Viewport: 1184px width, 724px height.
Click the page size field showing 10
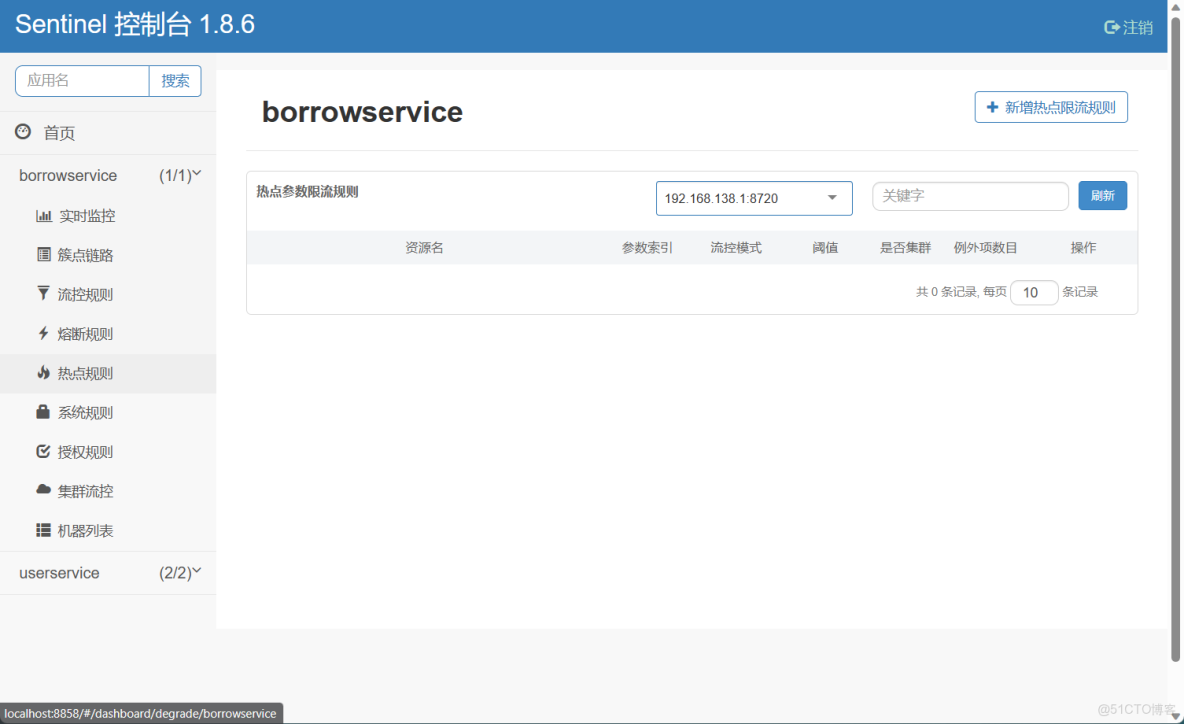click(x=1034, y=292)
